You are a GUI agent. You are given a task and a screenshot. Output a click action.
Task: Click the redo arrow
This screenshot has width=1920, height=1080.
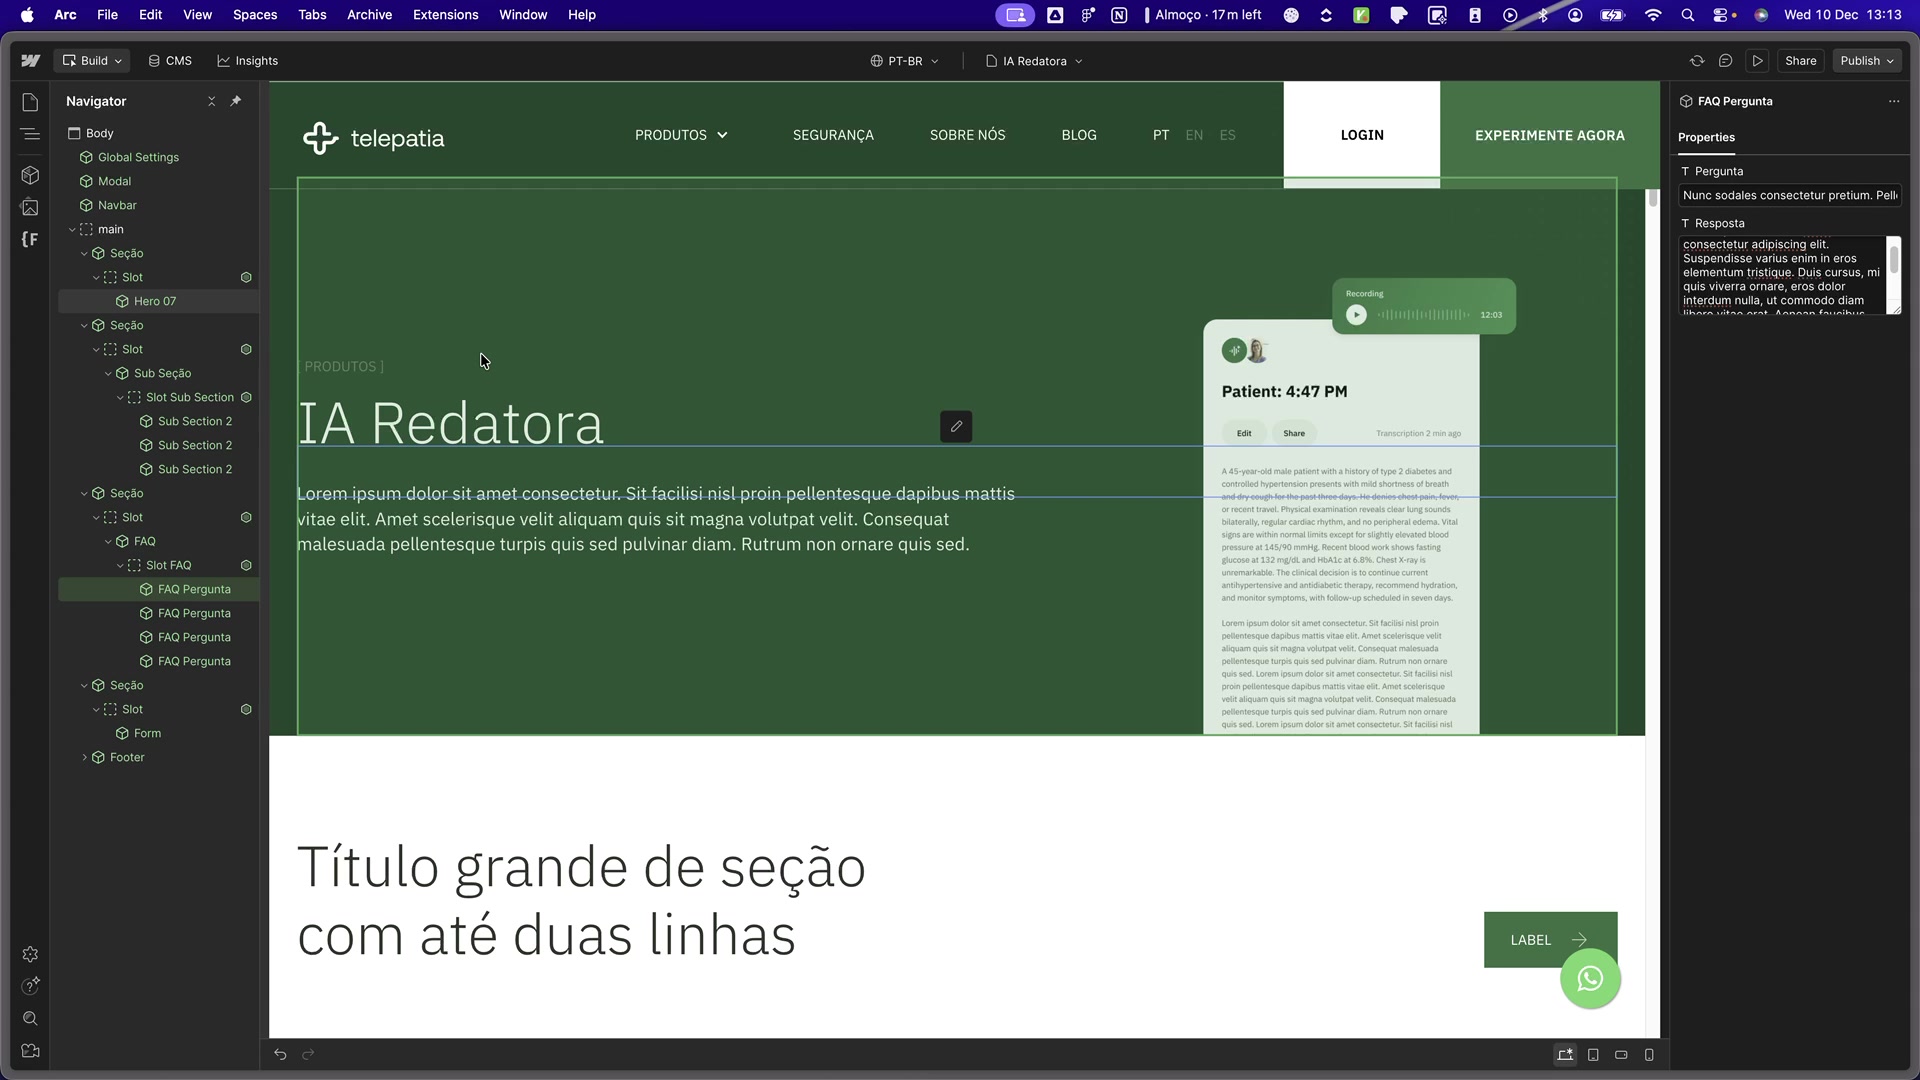308,1054
